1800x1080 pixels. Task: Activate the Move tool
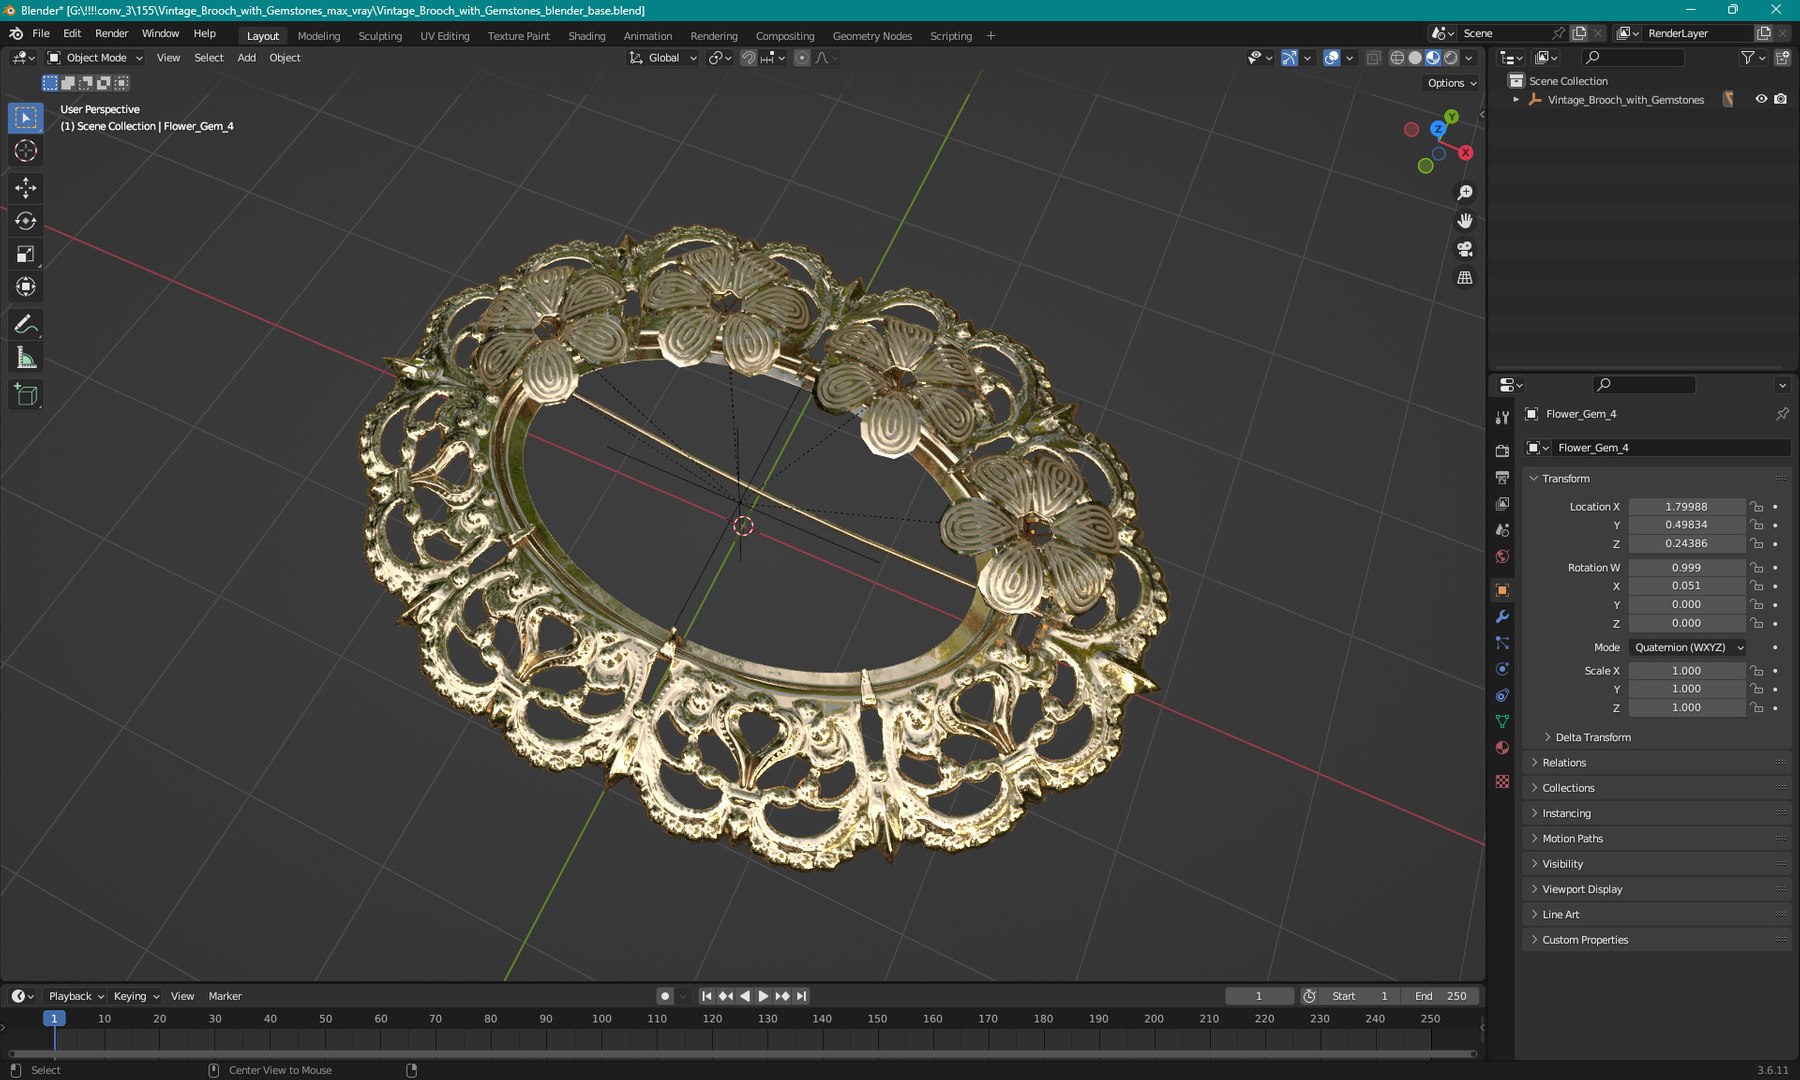pyautogui.click(x=26, y=188)
